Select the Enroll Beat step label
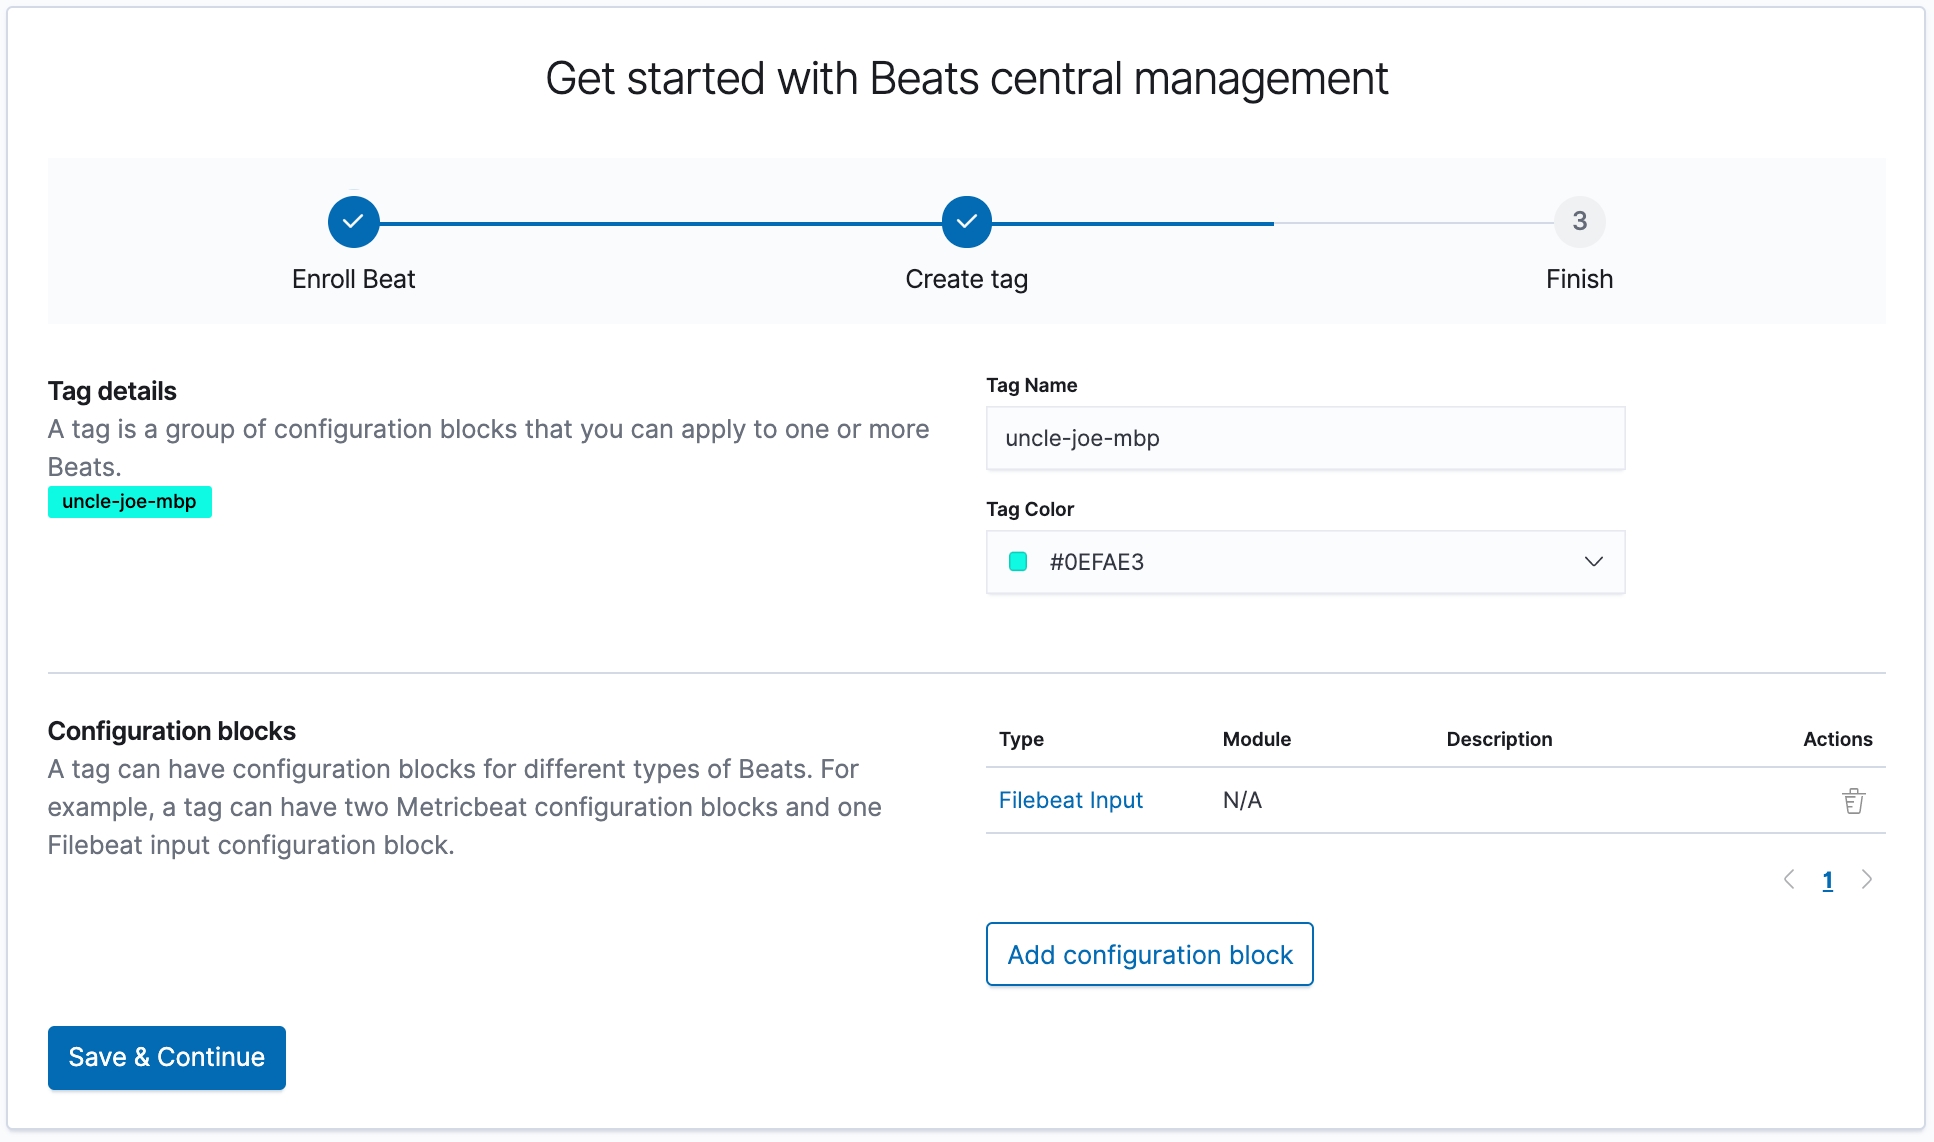Viewport: 1934px width, 1142px height. coord(353,279)
